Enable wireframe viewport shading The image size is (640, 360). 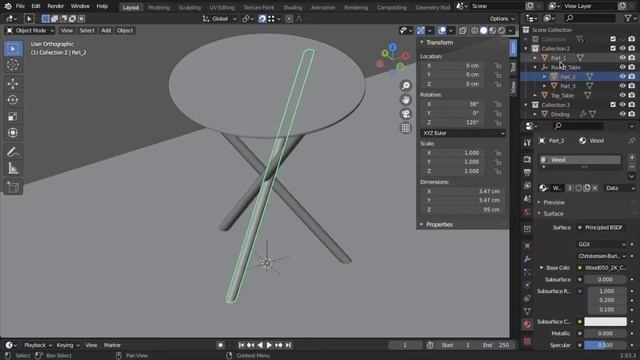(x=475, y=31)
